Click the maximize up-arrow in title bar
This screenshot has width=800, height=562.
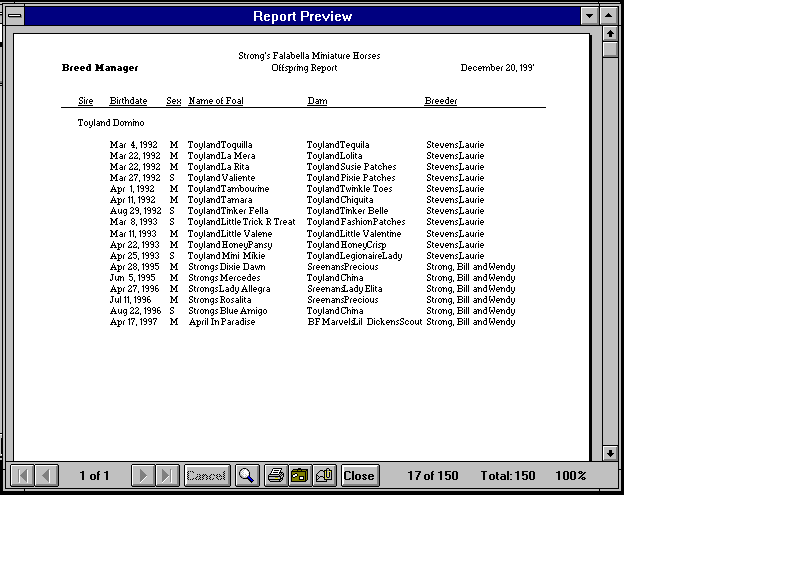coord(610,16)
